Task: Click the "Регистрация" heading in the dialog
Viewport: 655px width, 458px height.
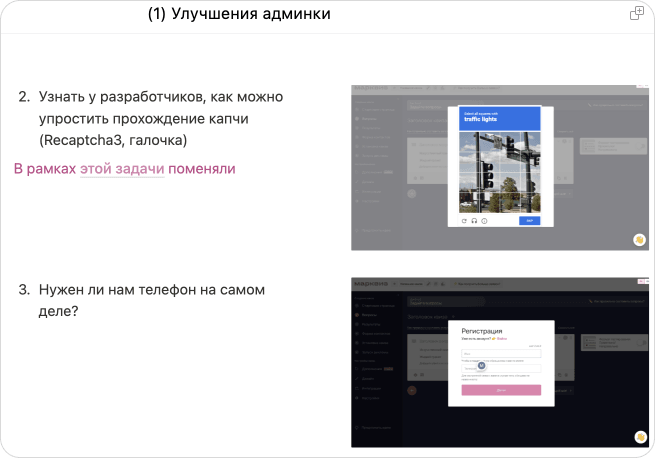Action: point(482,331)
